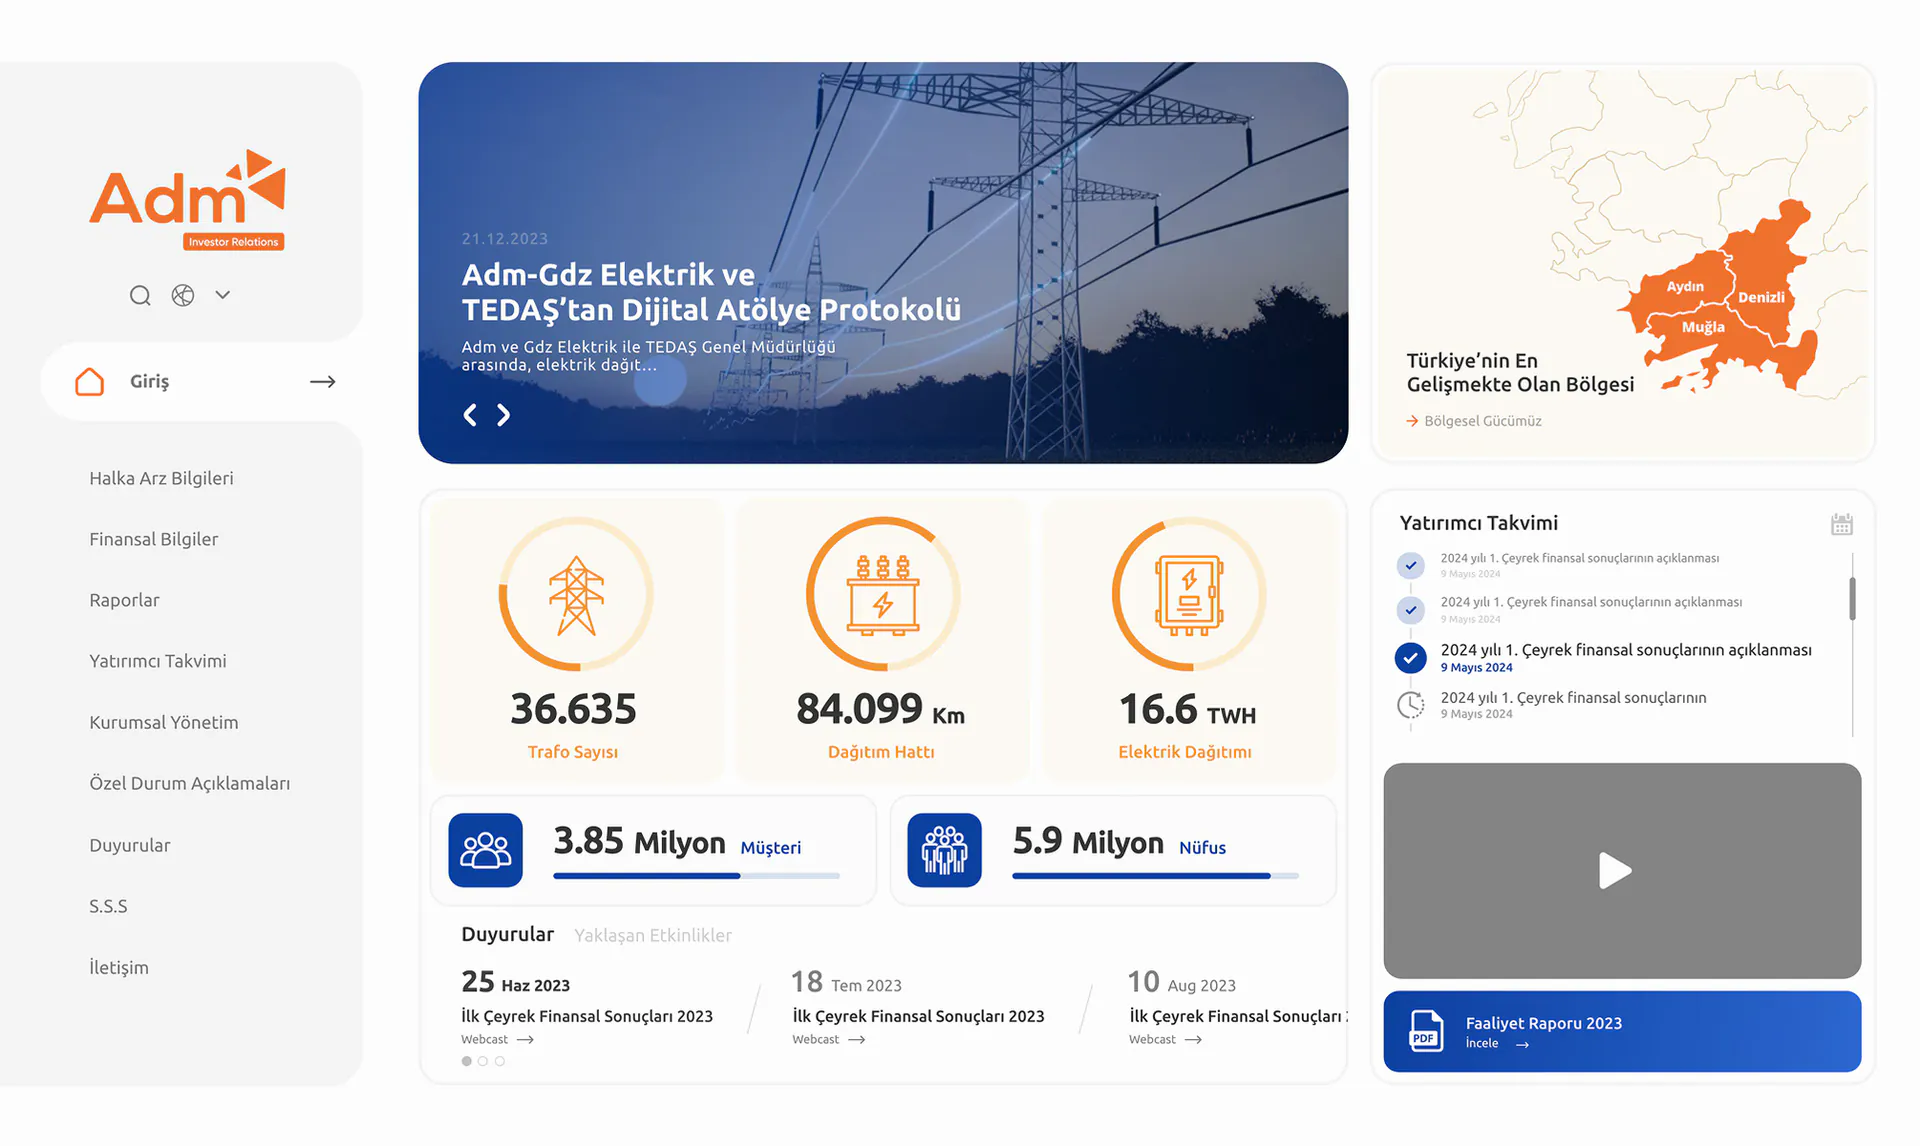
Task: Open the search magnifier icon
Action: pos(140,295)
